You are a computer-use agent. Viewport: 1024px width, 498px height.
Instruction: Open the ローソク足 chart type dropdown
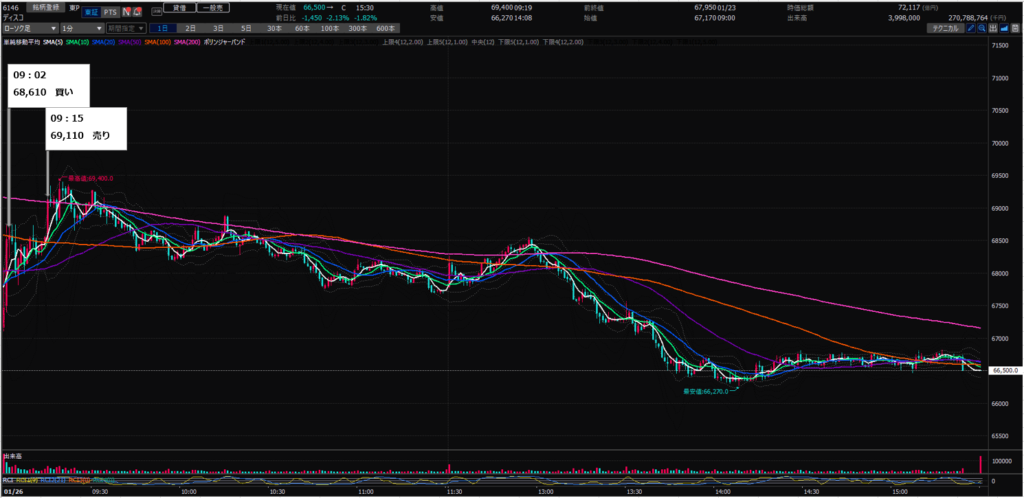(x=28, y=30)
